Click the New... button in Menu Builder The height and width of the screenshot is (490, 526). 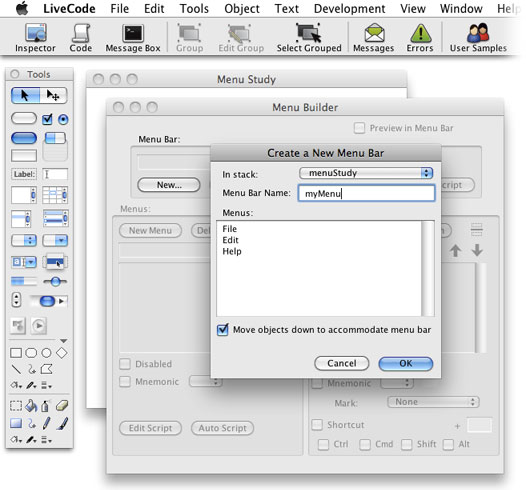click(x=169, y=185)
